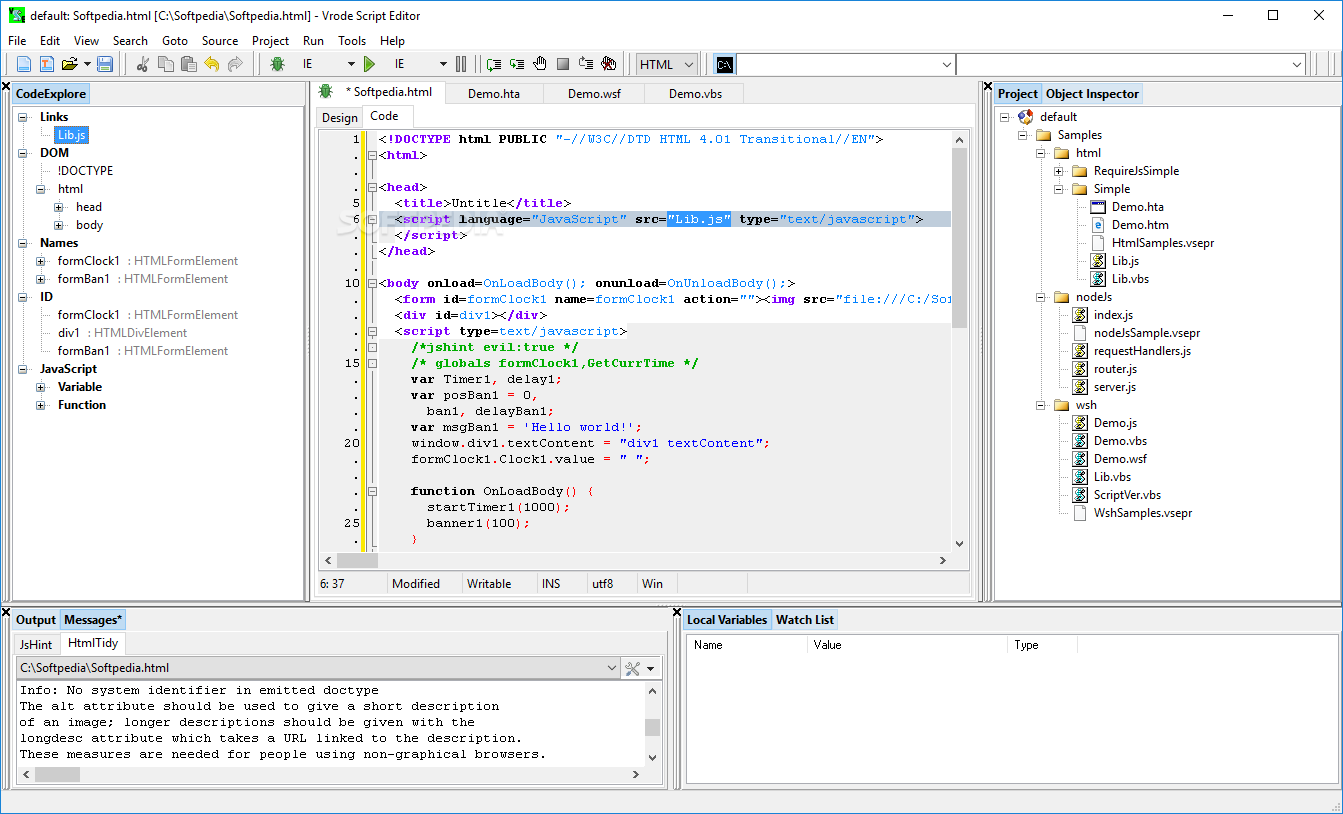Click the yellow Undo arrow icon

(x=212, y=64)
